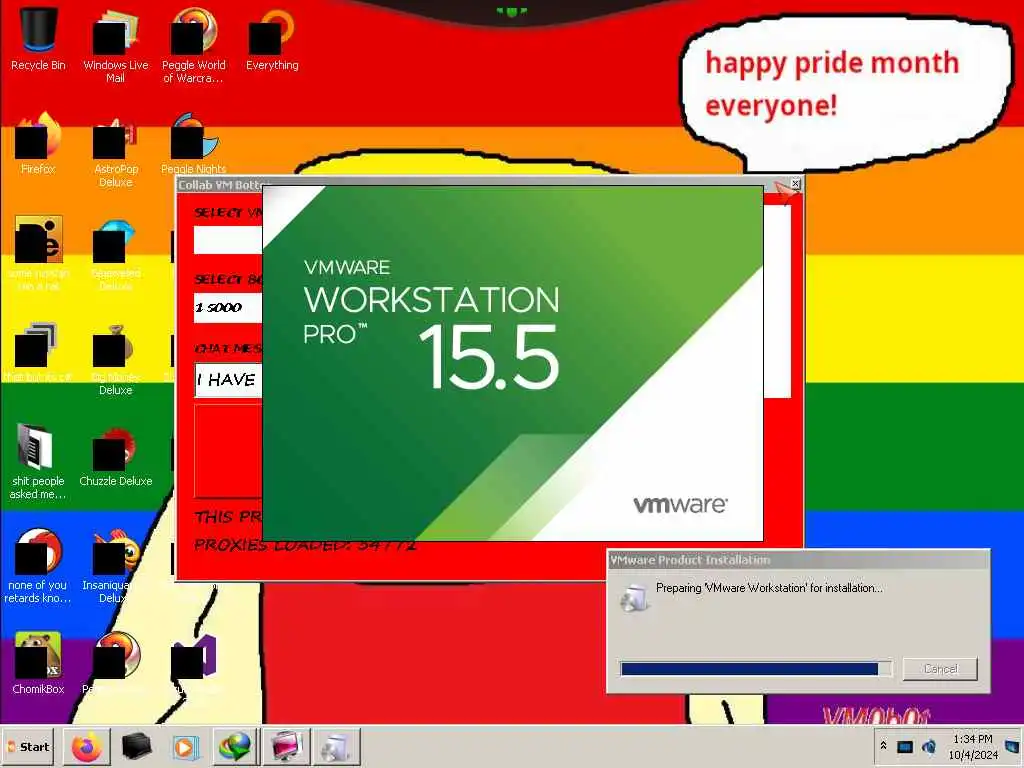Select the Insaniquarium Deluxe shortcut

tap(112, 567)
